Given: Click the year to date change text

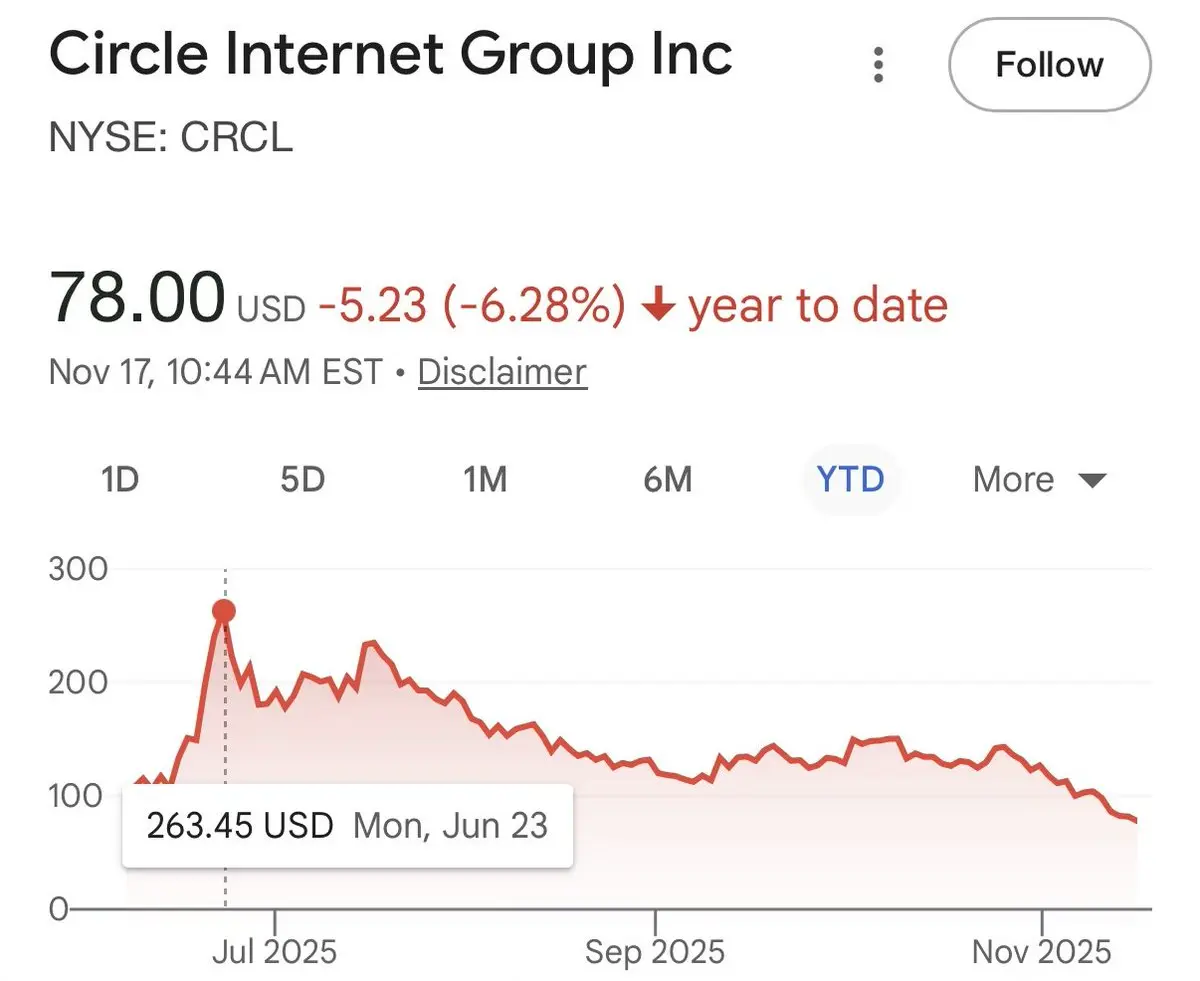Looking at the screenshot, I should 817,305.
